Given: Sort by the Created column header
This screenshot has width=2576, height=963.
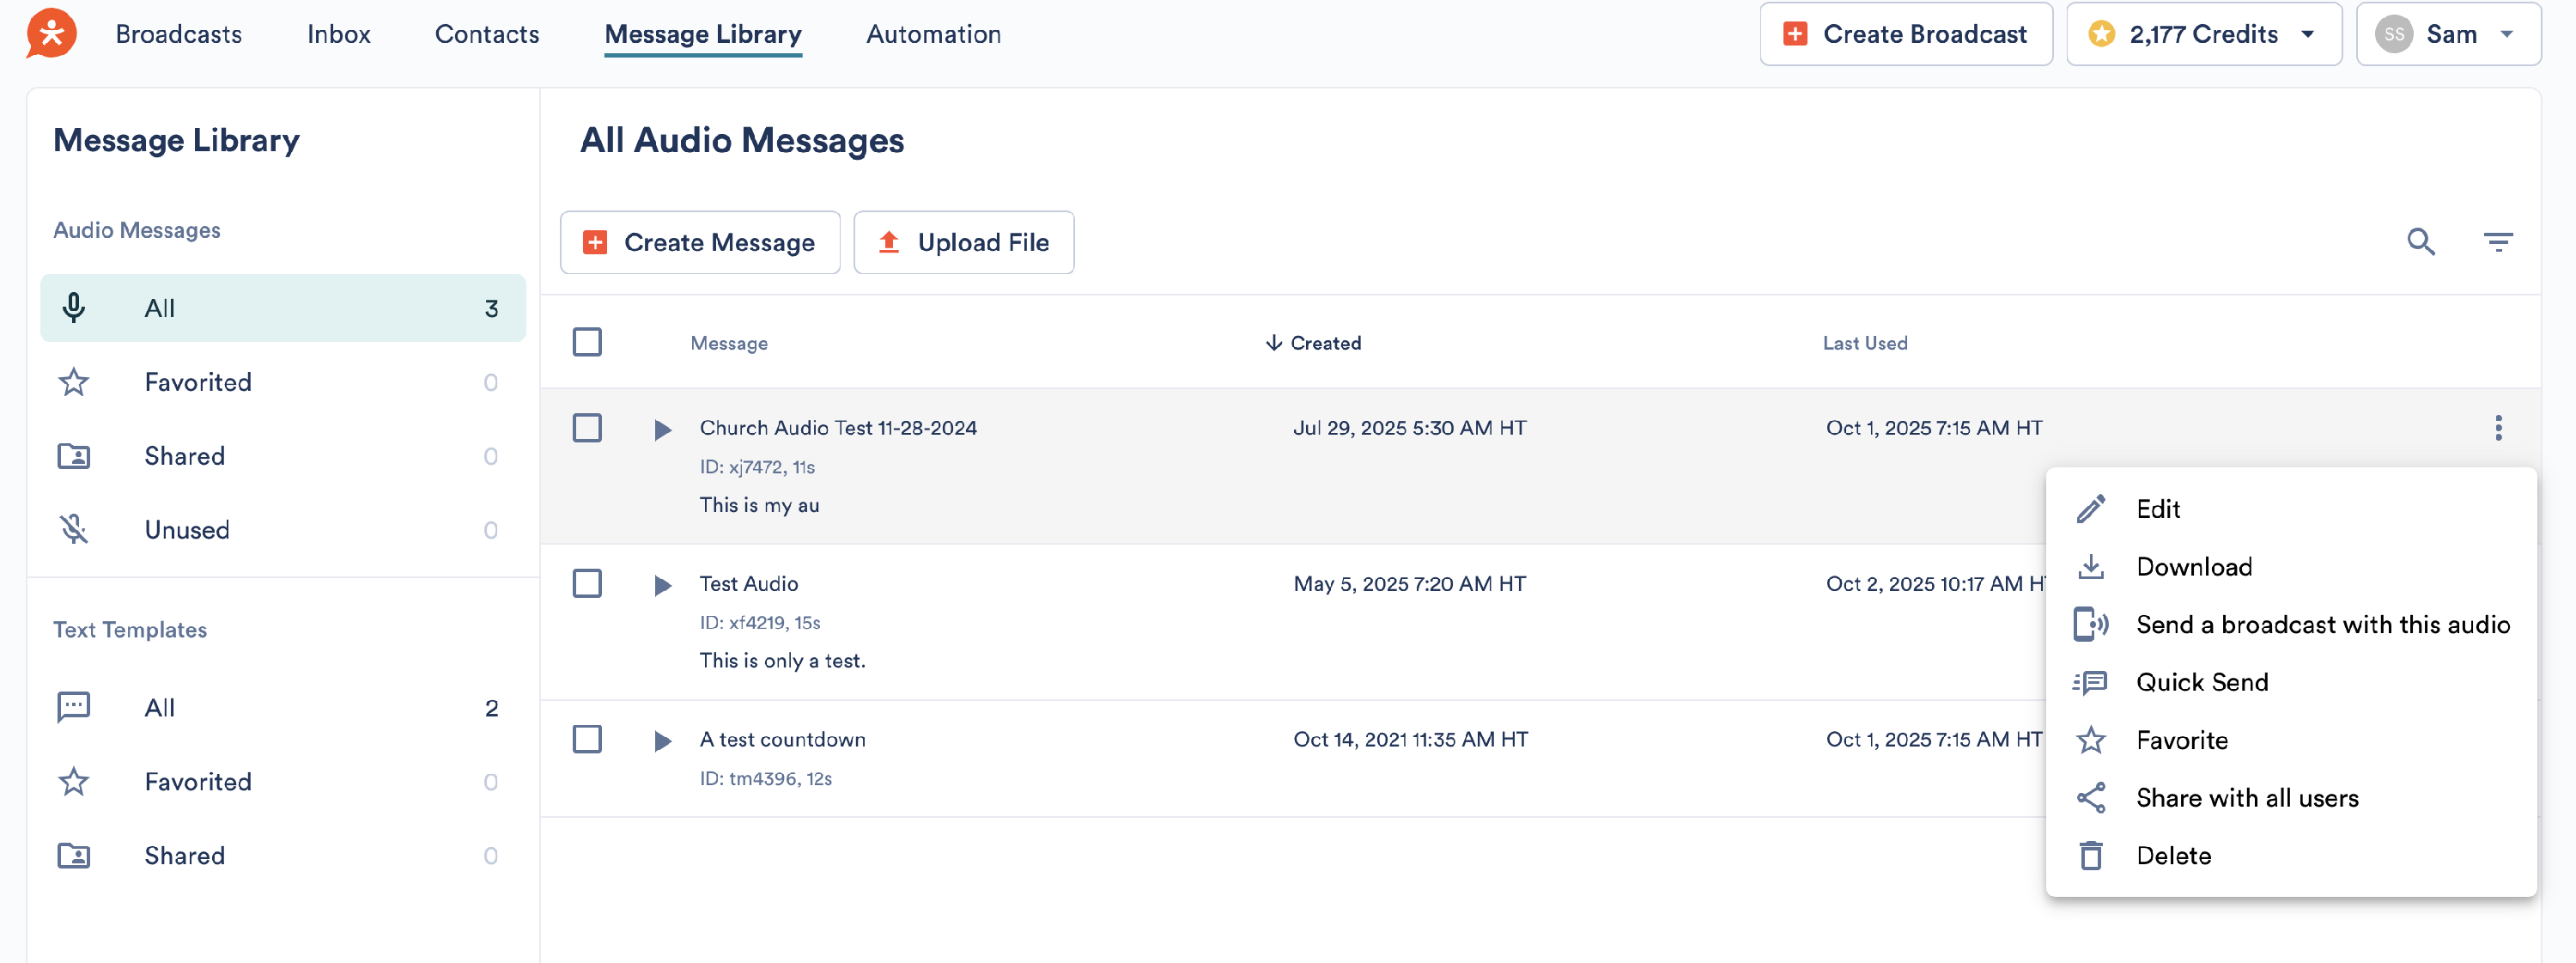Looking at the screenshot, I should tap(1313, 343).
